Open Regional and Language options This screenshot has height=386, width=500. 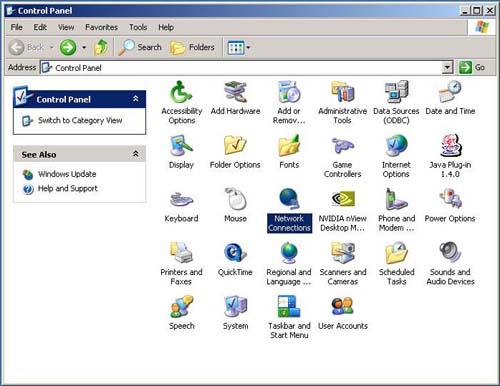click(x=289, y=264)
